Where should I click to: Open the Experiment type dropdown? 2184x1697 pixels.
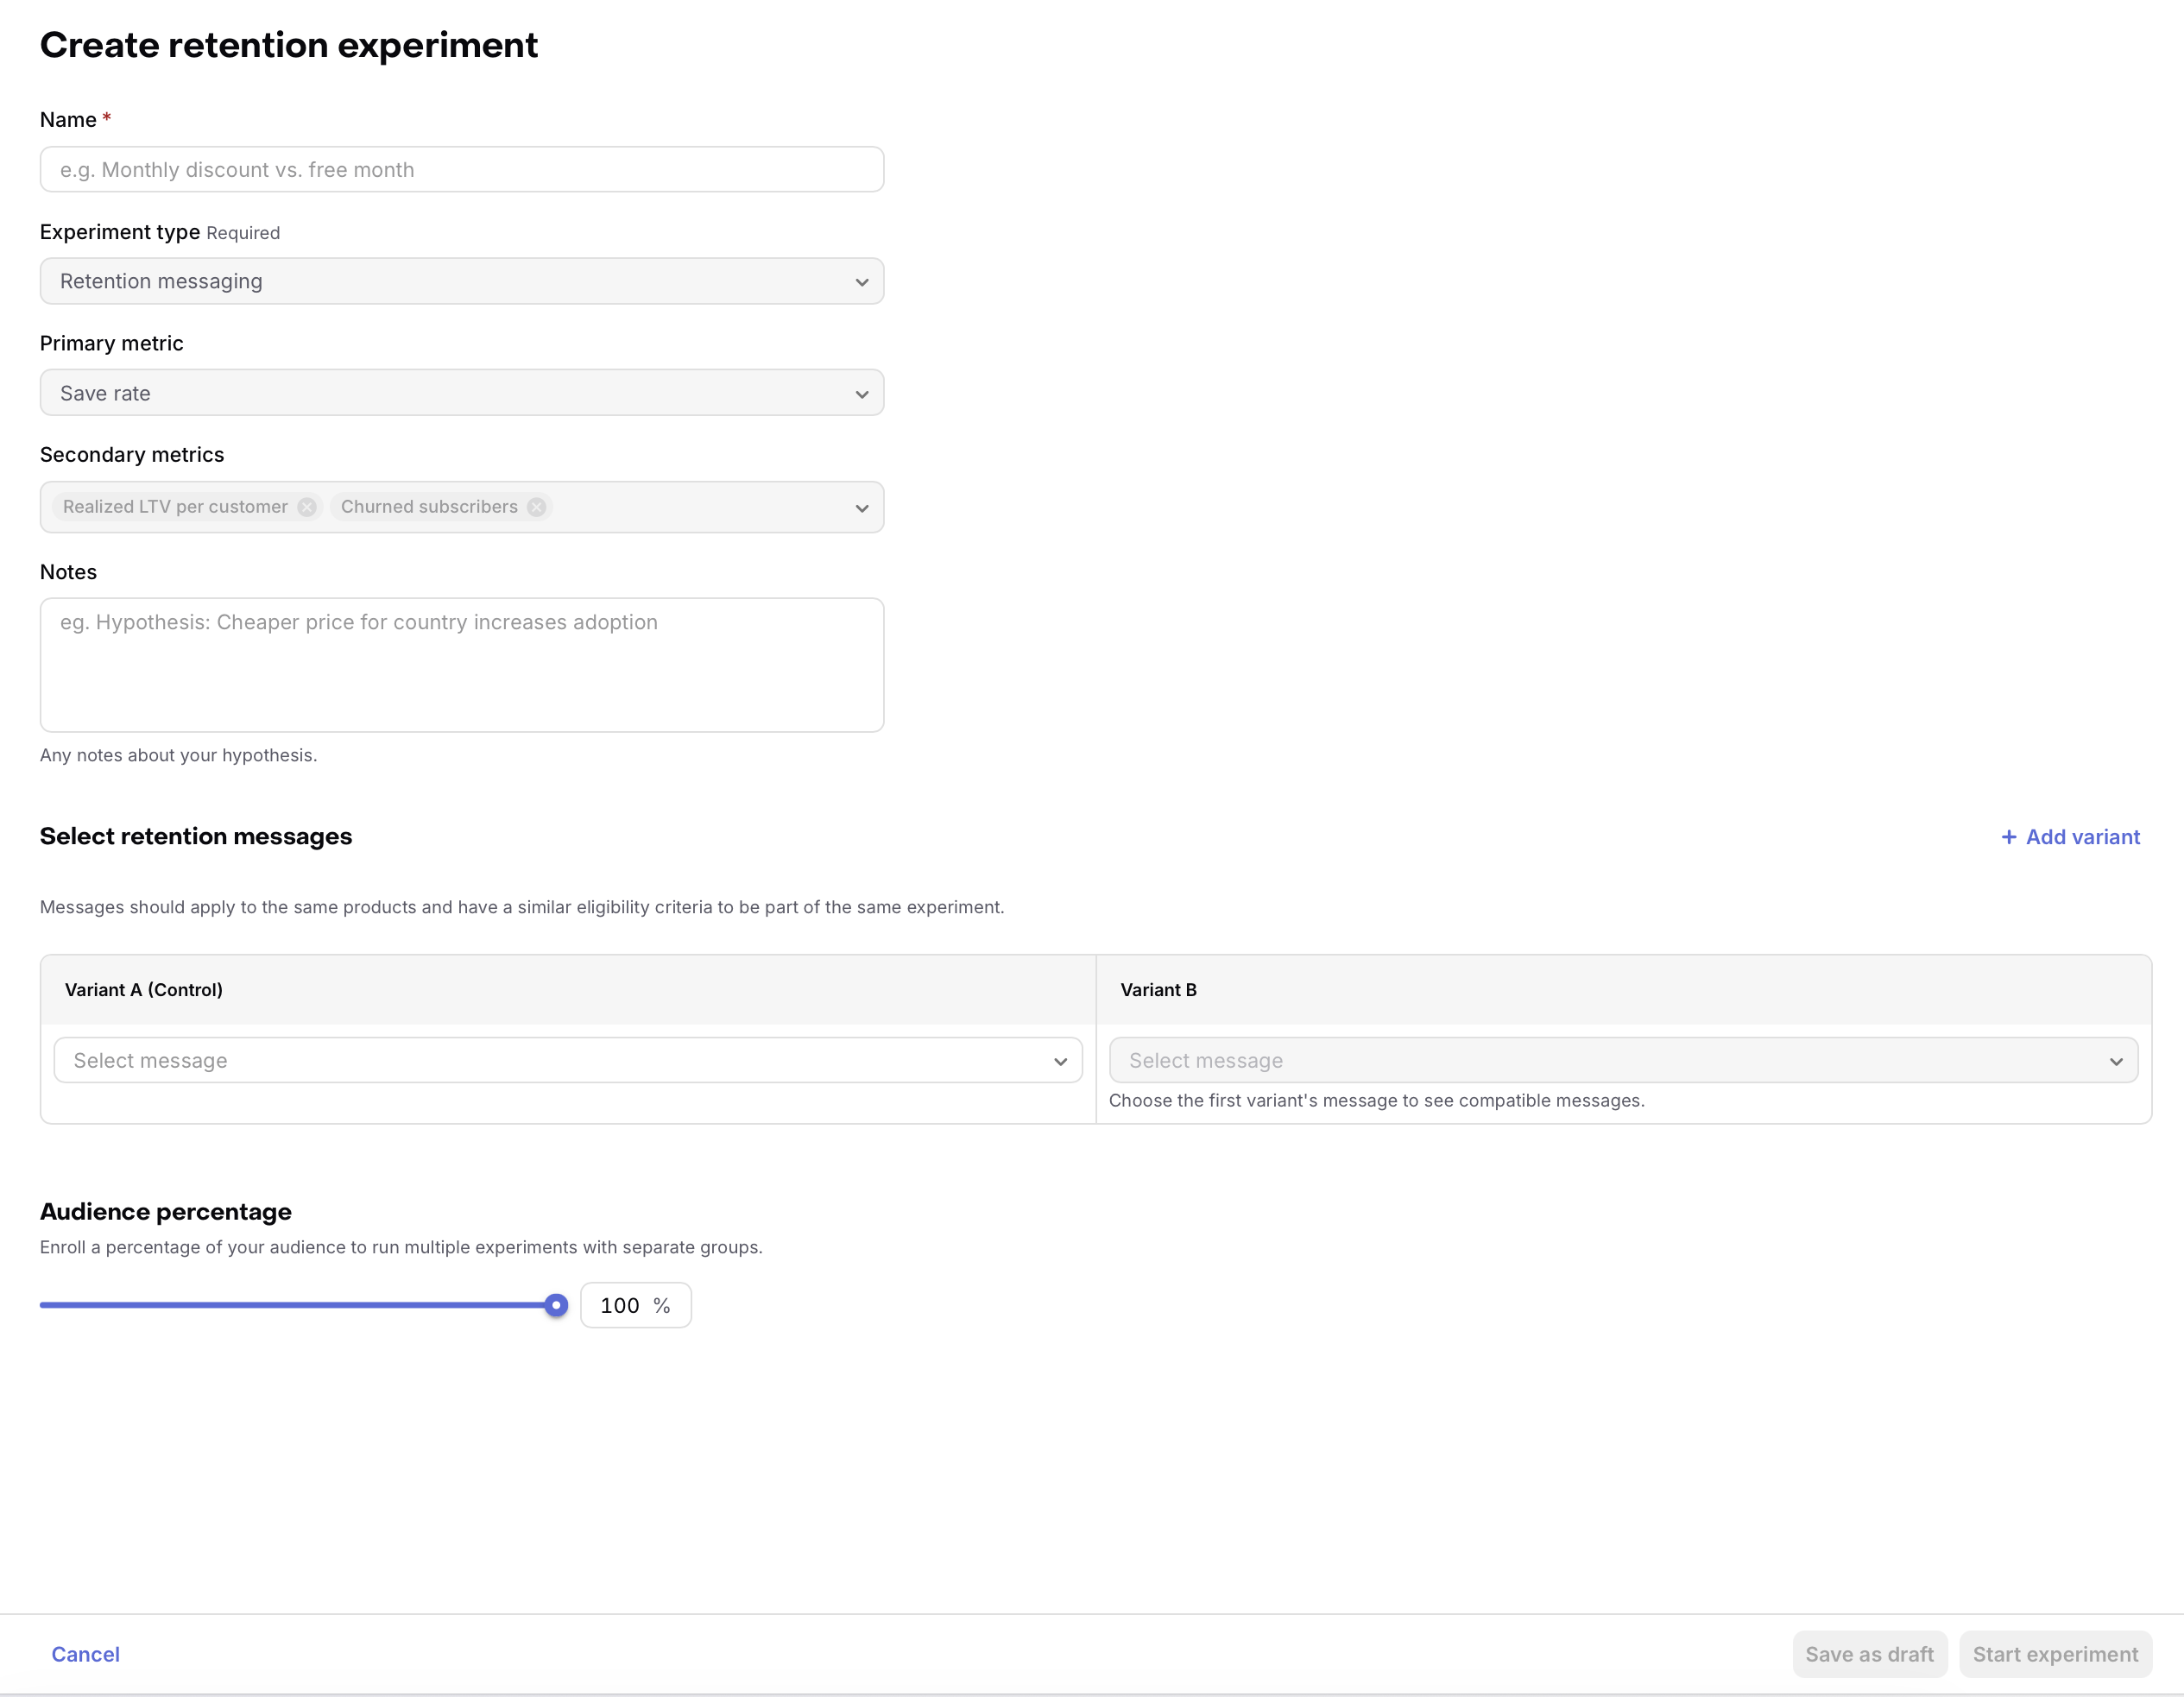(x=462, y=281)
